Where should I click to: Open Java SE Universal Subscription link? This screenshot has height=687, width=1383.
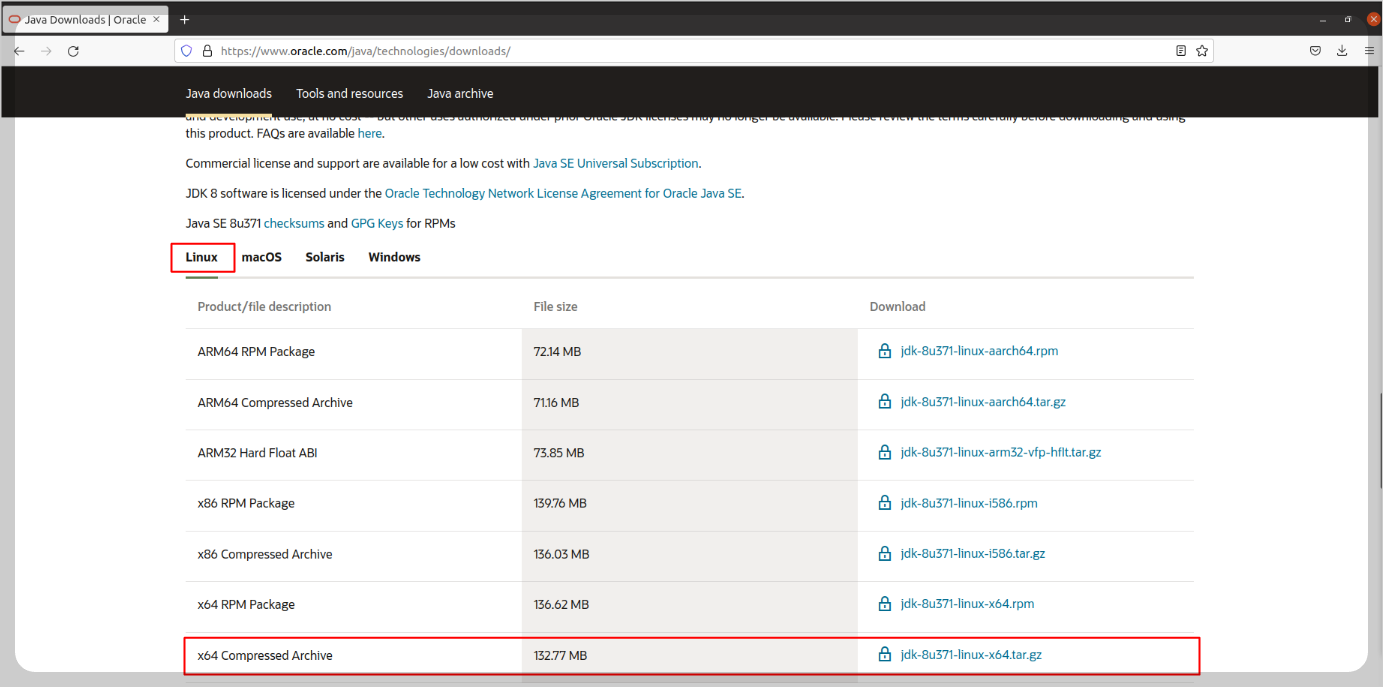616,163
